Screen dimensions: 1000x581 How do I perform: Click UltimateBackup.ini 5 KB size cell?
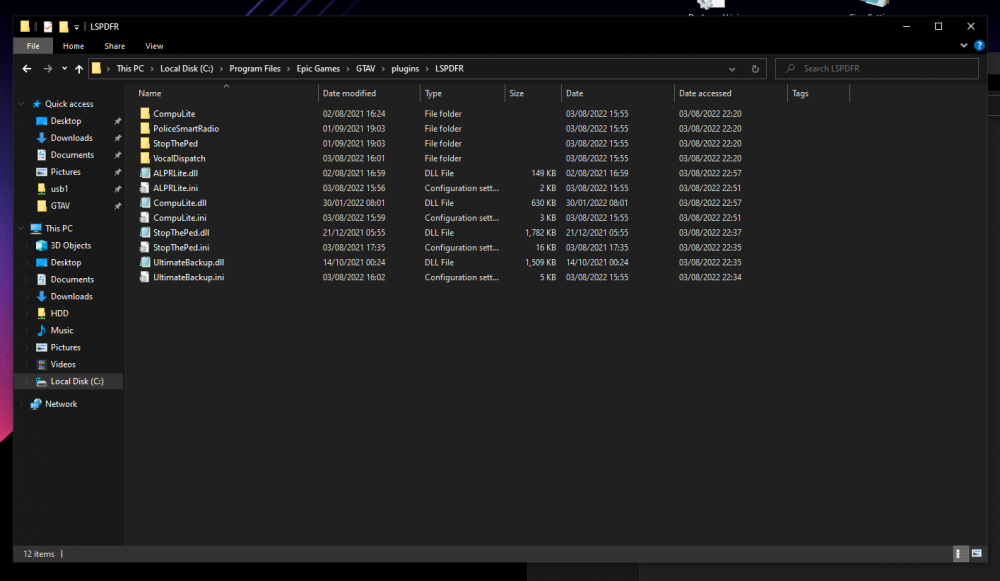pos(548,277)
